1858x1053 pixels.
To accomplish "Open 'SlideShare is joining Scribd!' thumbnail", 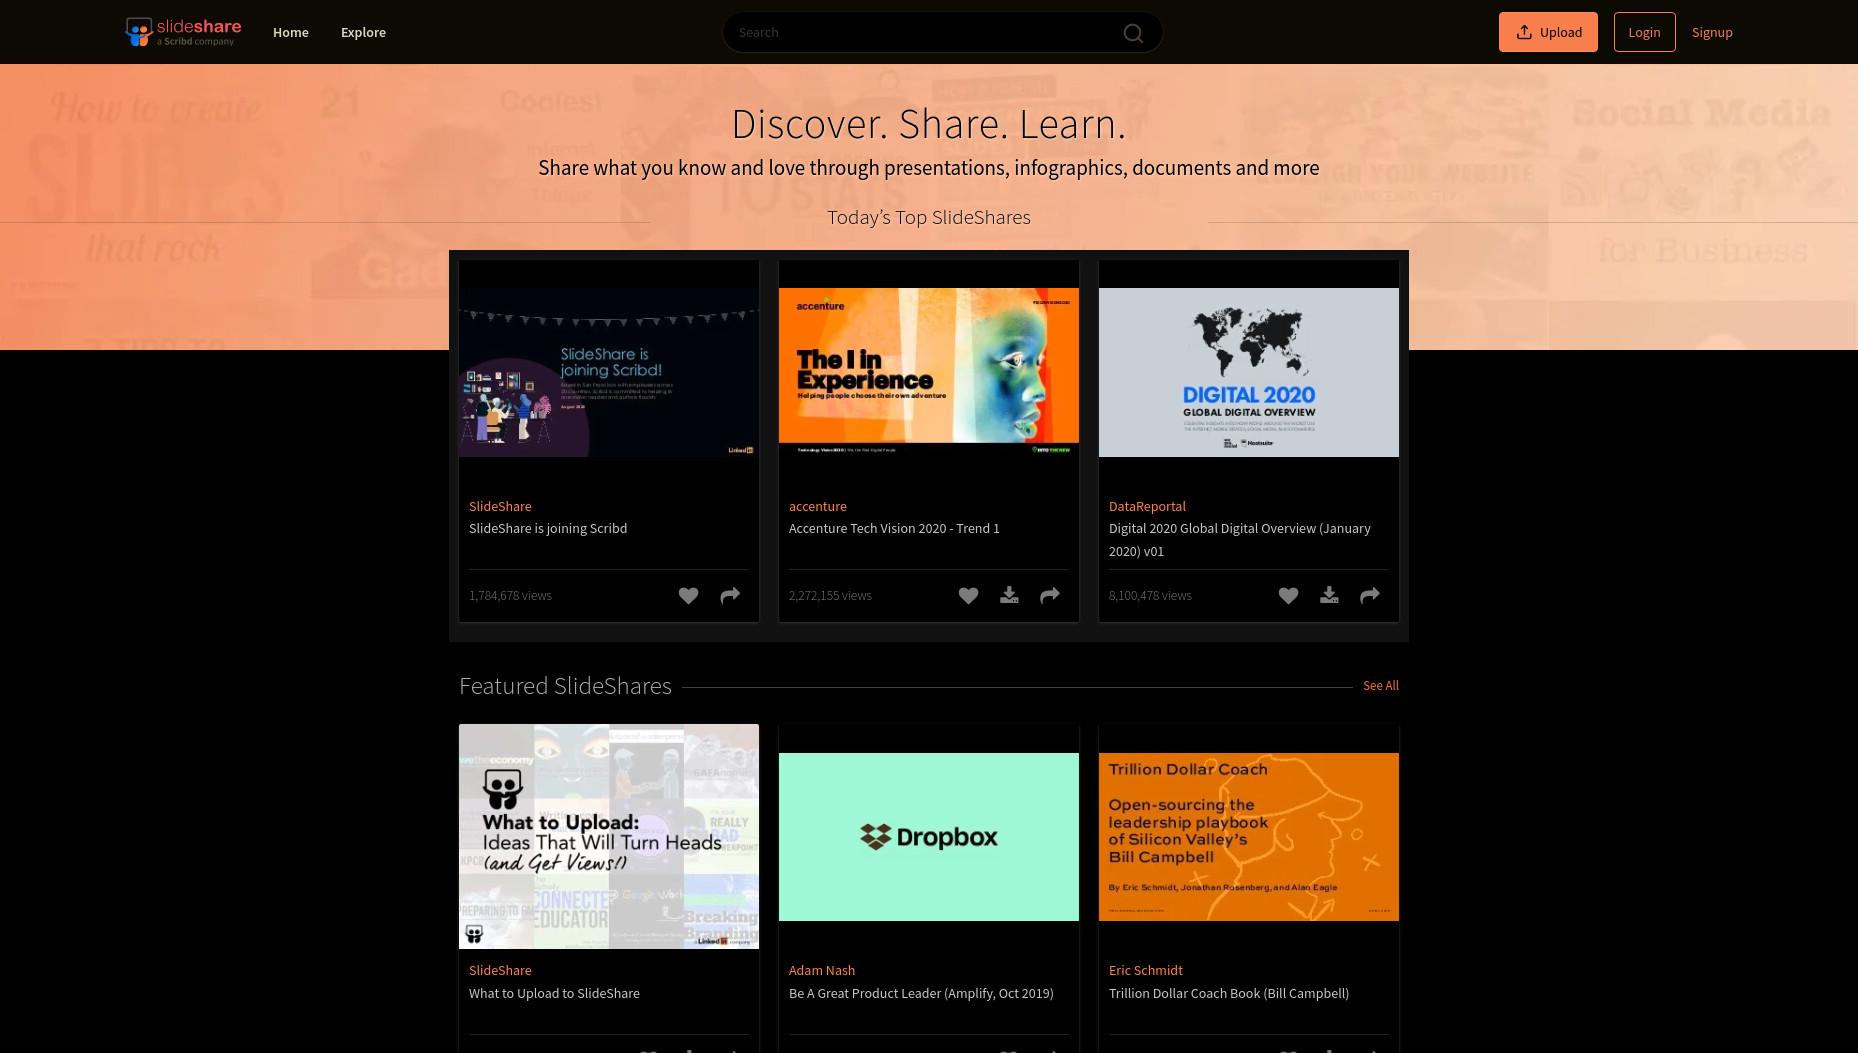I will [x=609, y=373].
